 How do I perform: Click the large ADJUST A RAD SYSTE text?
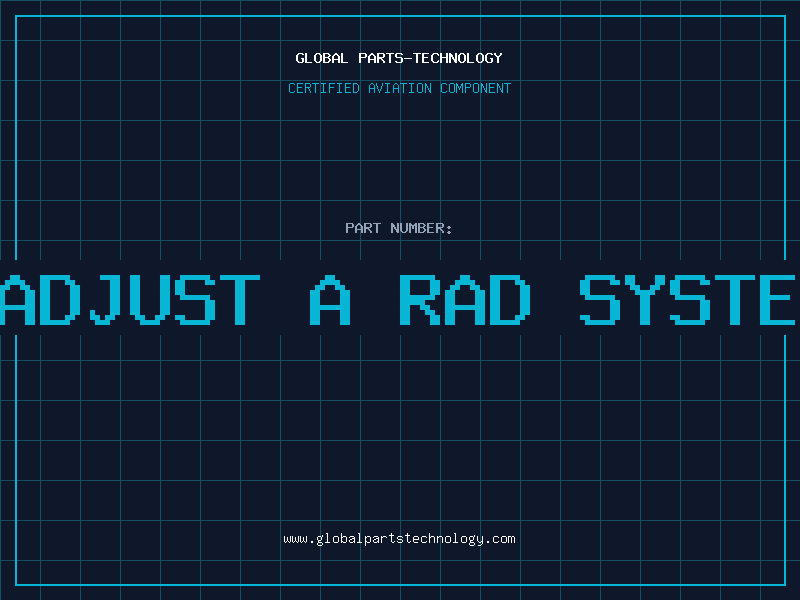click(398, 299)
